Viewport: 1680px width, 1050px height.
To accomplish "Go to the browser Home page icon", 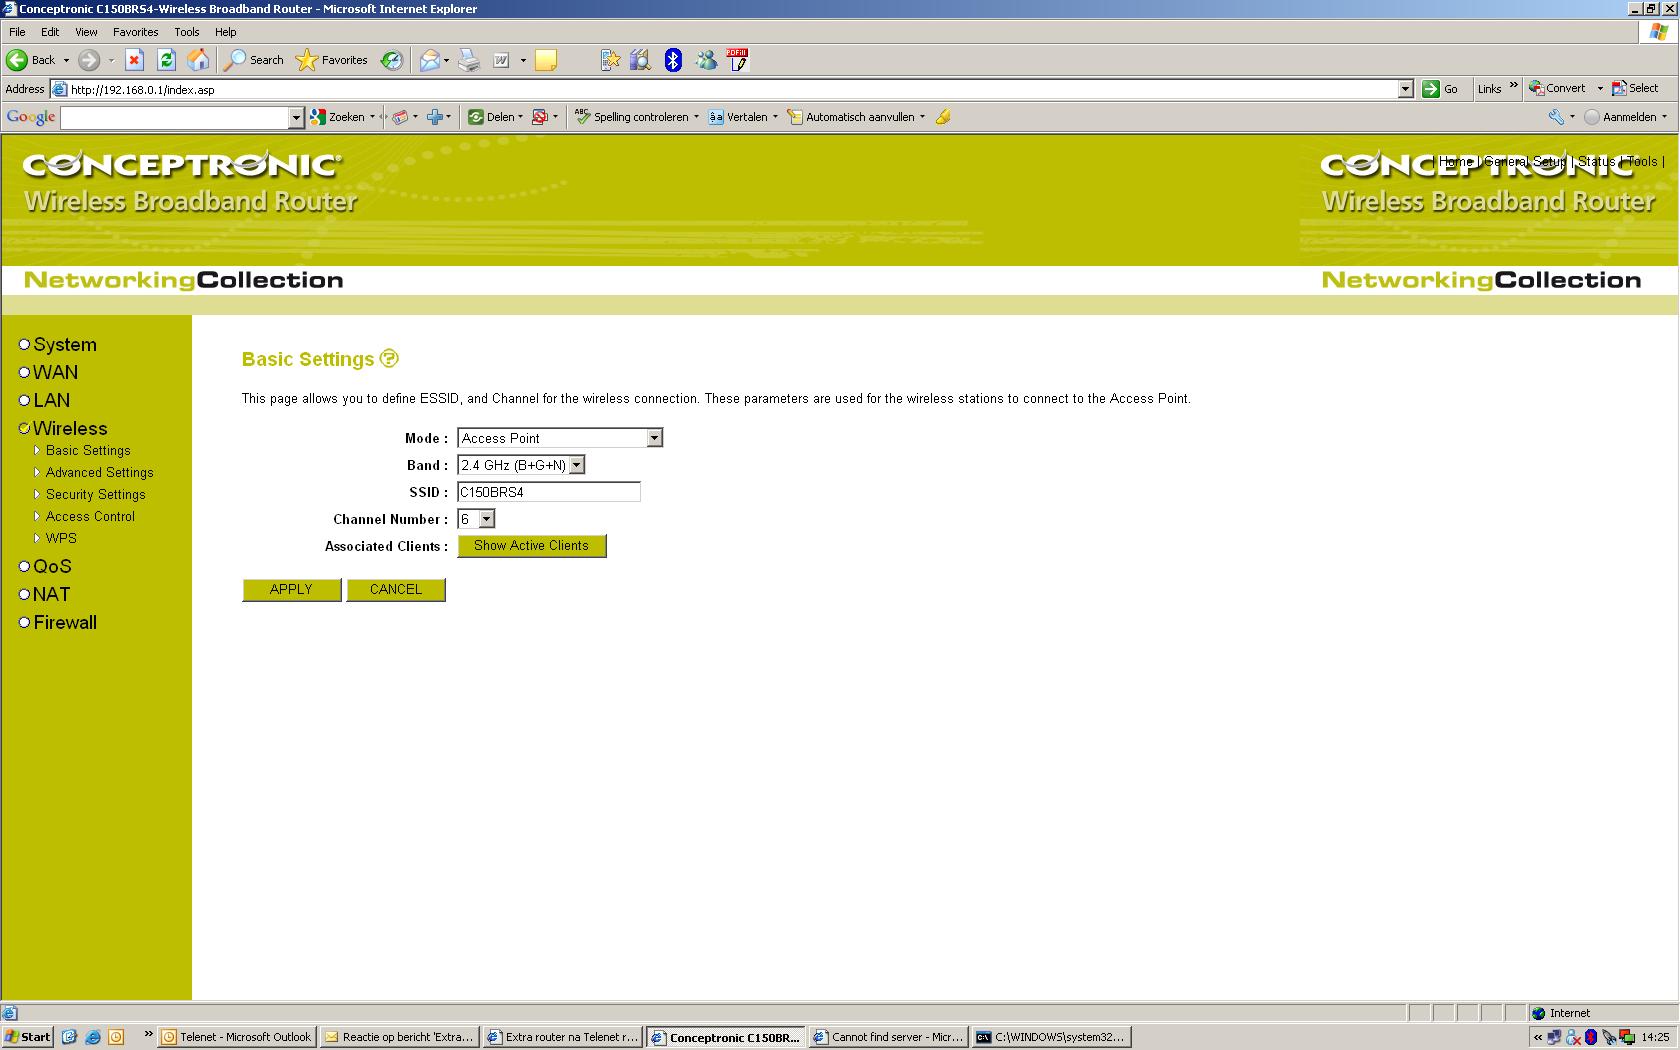I will click(x=198, y=60).
